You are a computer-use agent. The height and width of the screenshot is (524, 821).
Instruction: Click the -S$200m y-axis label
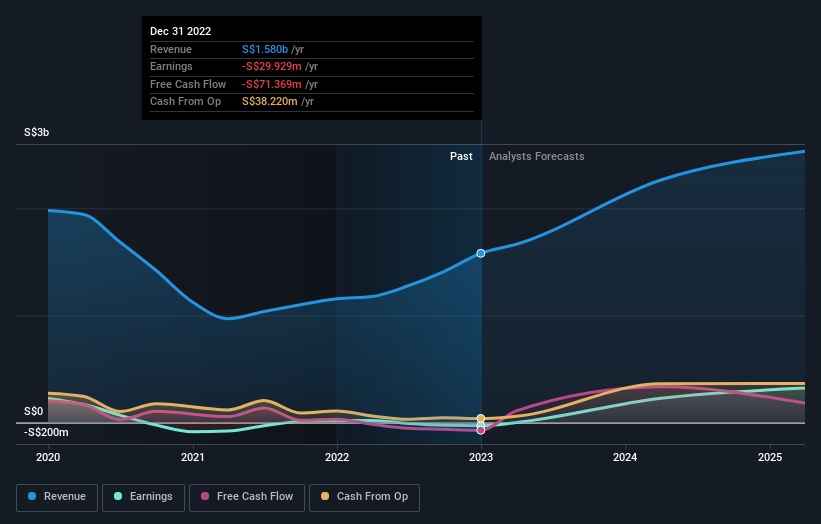pyautogui.click(x=46, y=432)
